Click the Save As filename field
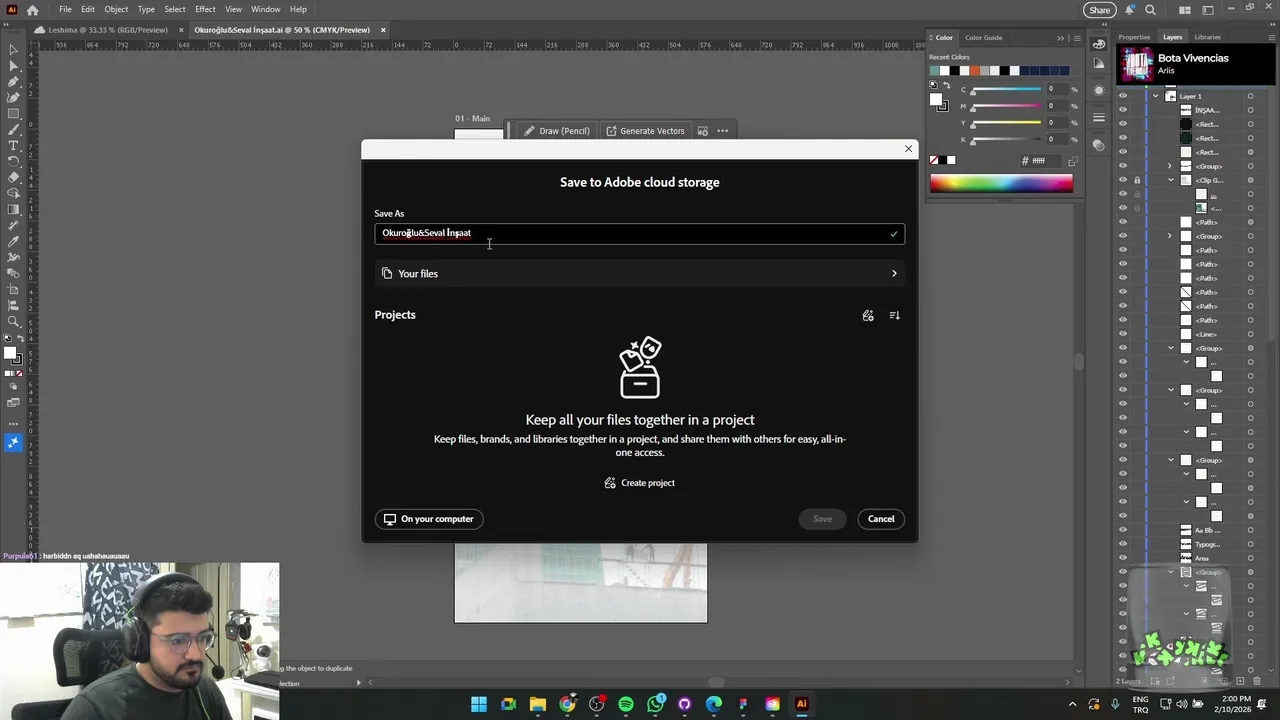This screenshot has height=720, width=1280. pos(640,234)
